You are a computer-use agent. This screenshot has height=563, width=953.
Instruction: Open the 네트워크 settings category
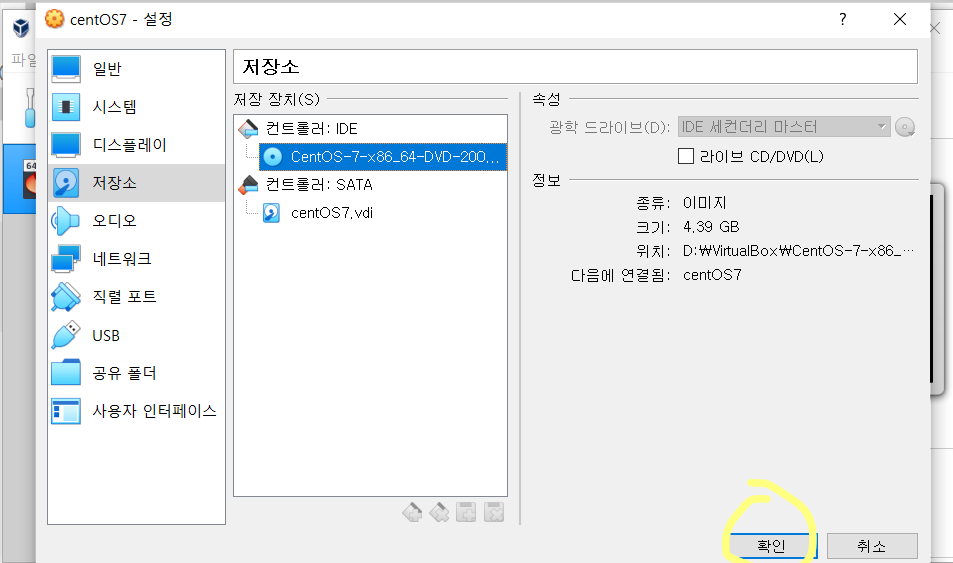pos(136,258)
